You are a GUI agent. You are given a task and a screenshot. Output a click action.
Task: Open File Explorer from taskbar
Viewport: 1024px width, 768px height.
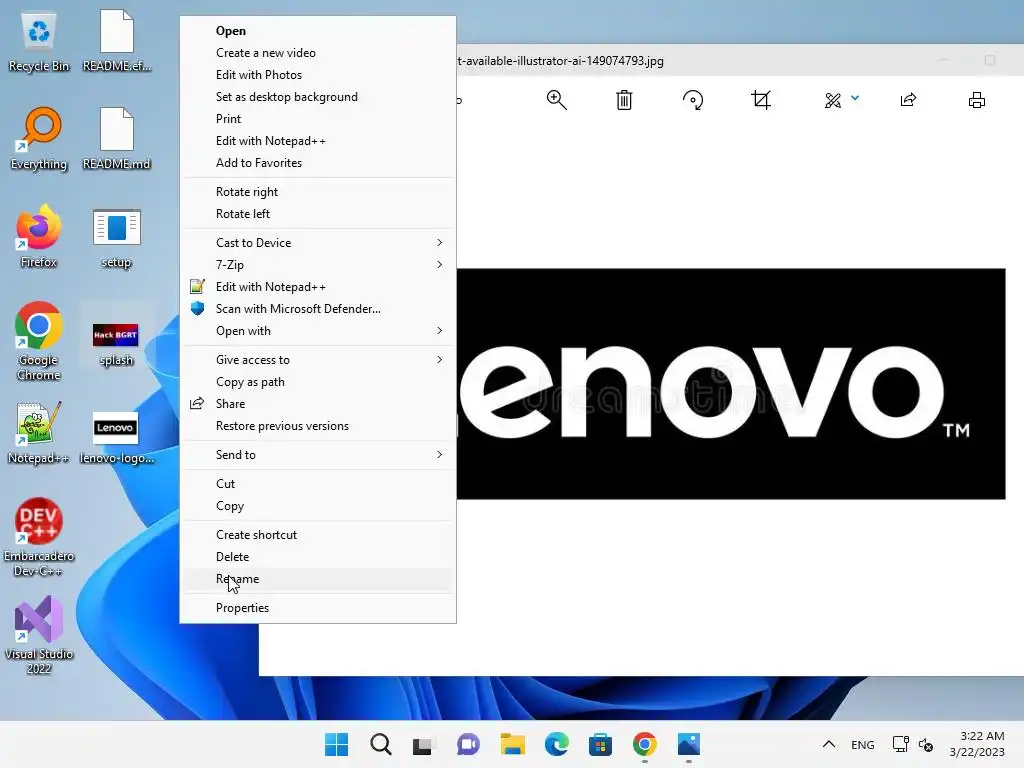513,744
